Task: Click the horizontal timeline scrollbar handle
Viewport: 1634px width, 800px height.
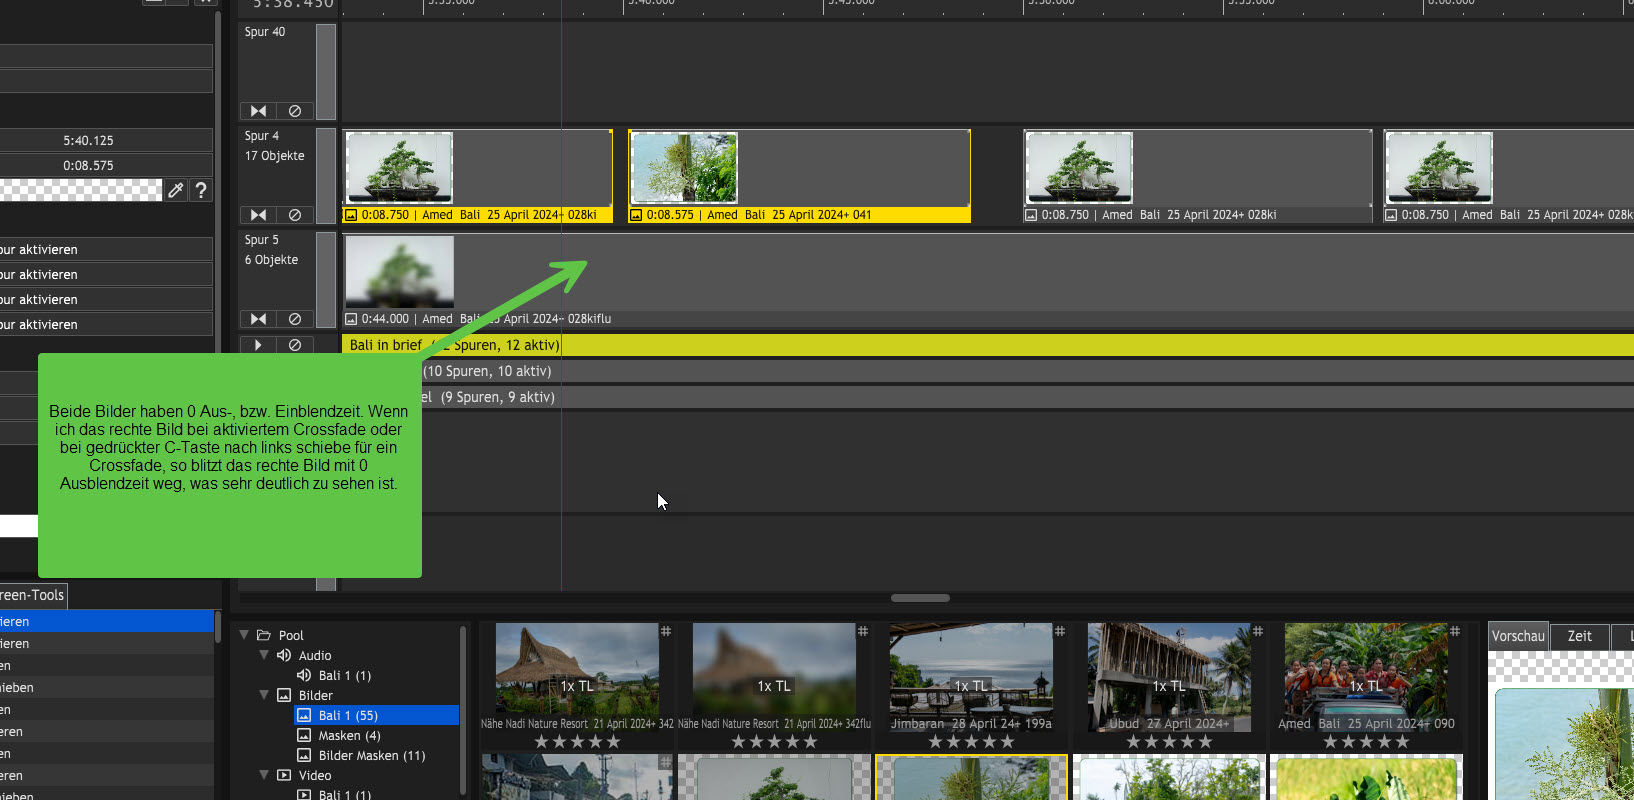Action: pyautogui.click(x=920, y=598)
